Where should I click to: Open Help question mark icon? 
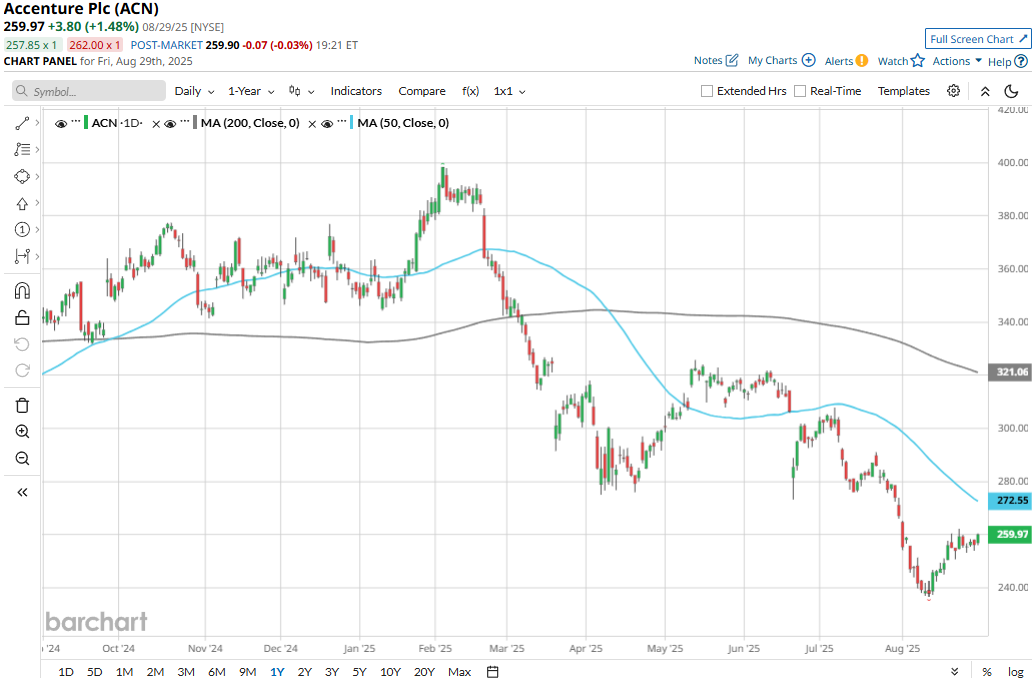click(1021, 61)
